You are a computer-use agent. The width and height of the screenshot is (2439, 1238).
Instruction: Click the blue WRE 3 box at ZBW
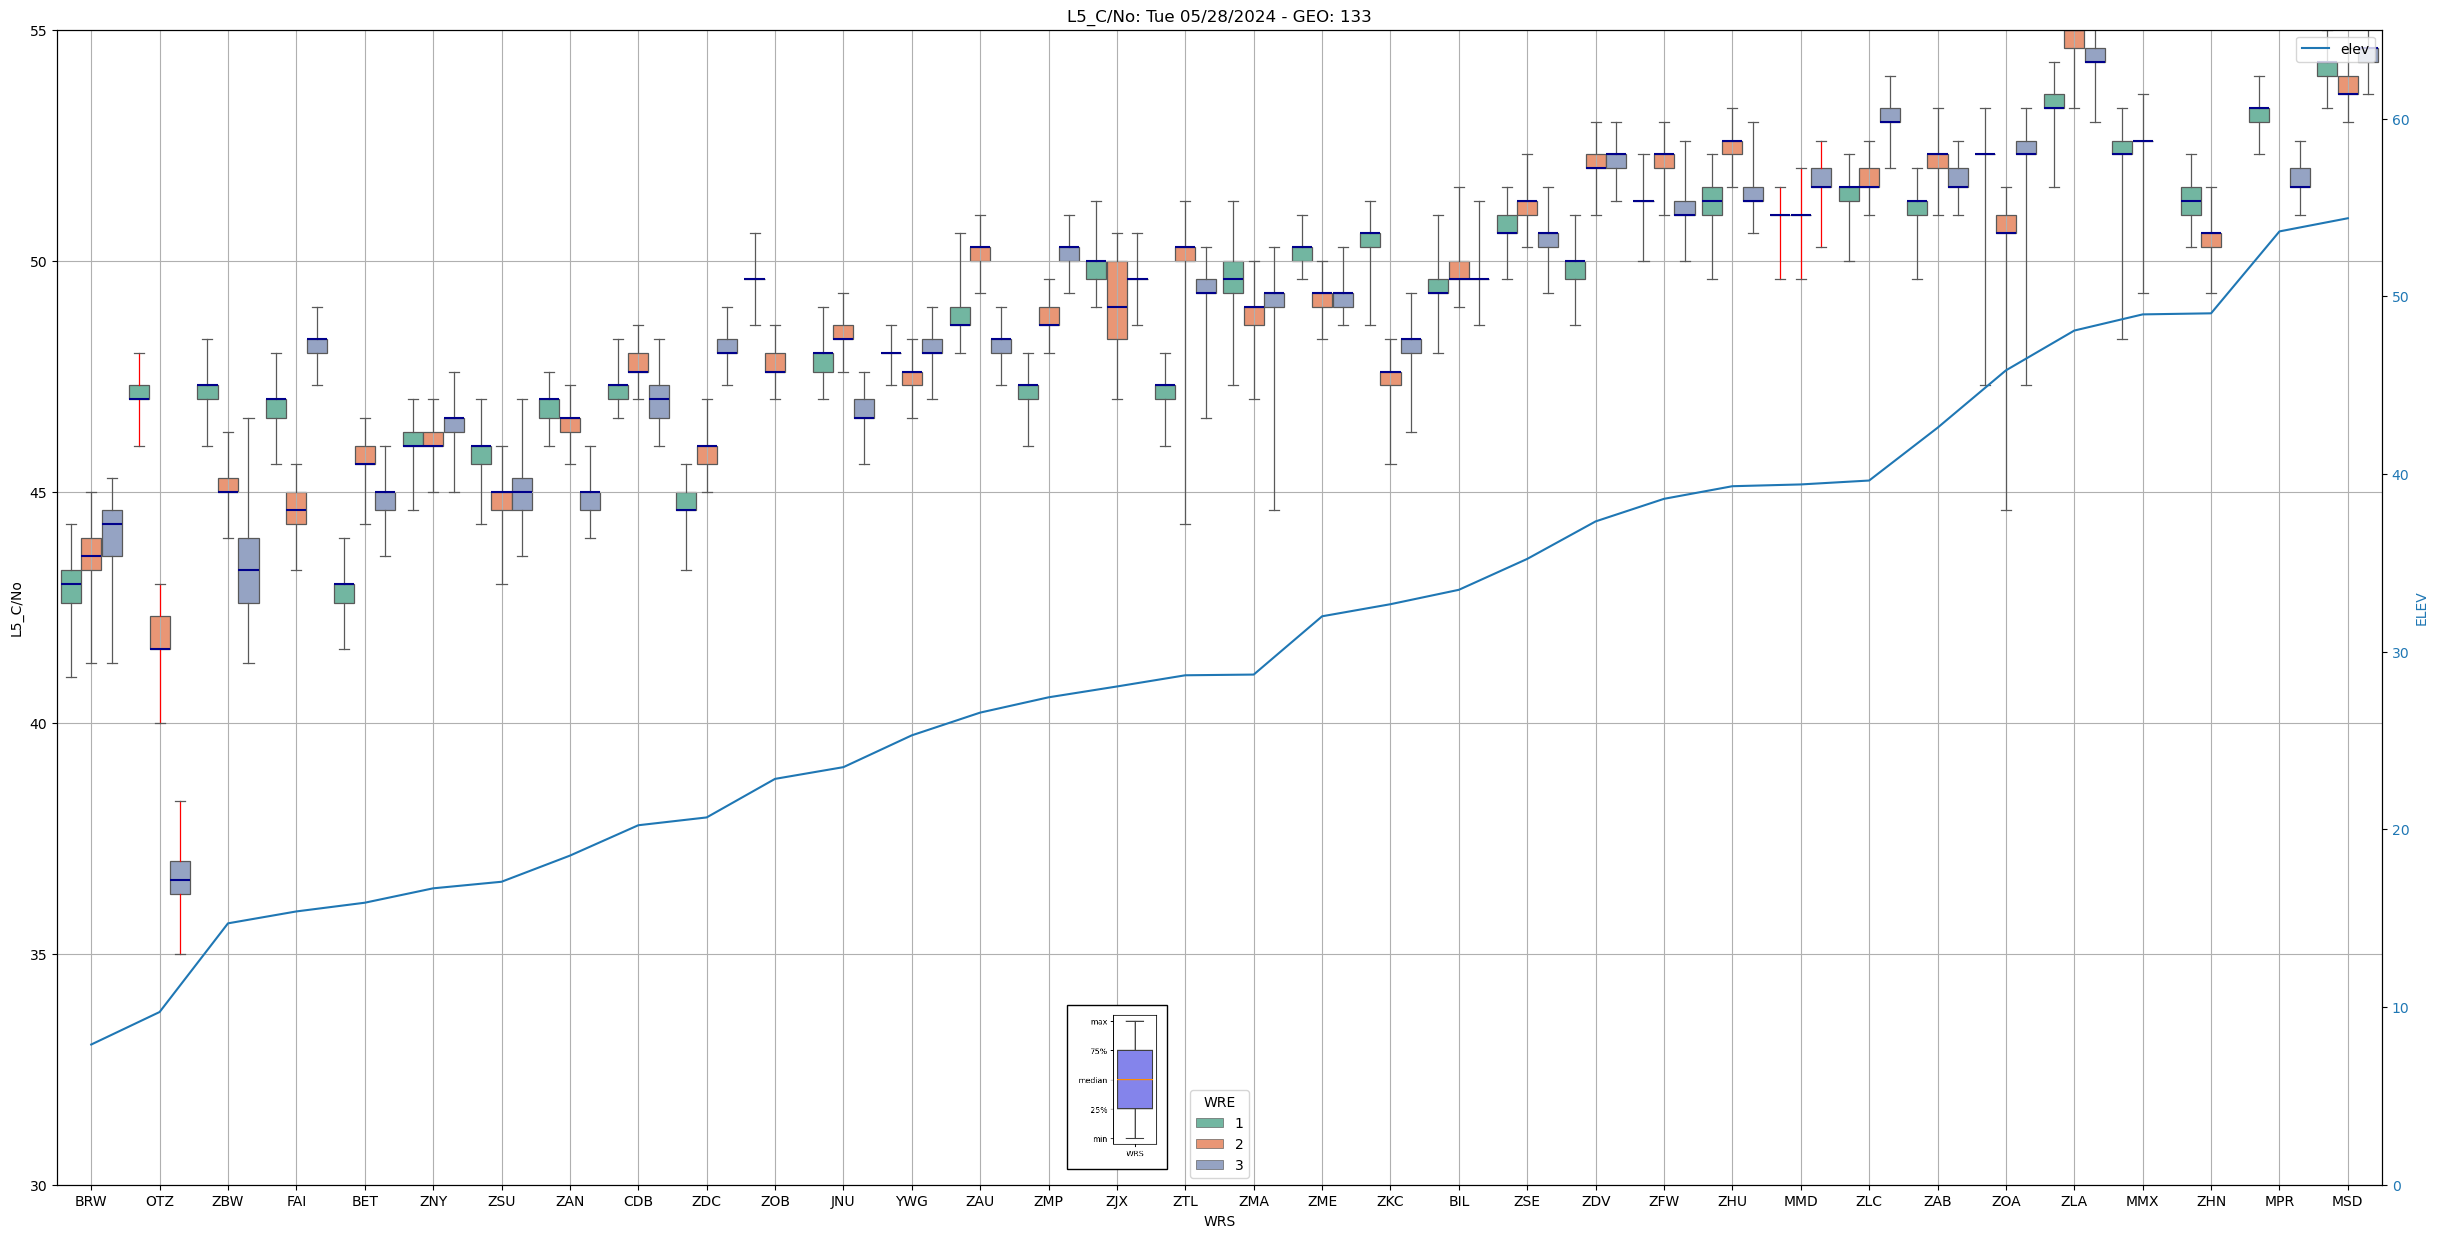248,571
